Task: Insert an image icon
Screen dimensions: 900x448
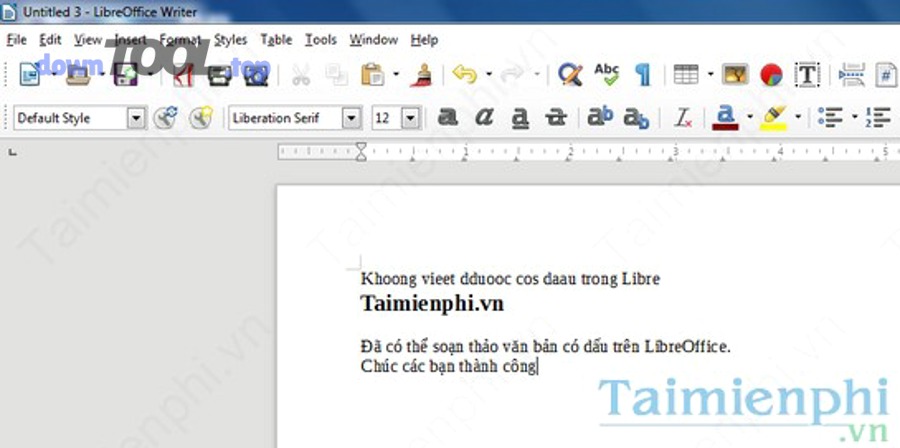Action: [735, 74]
